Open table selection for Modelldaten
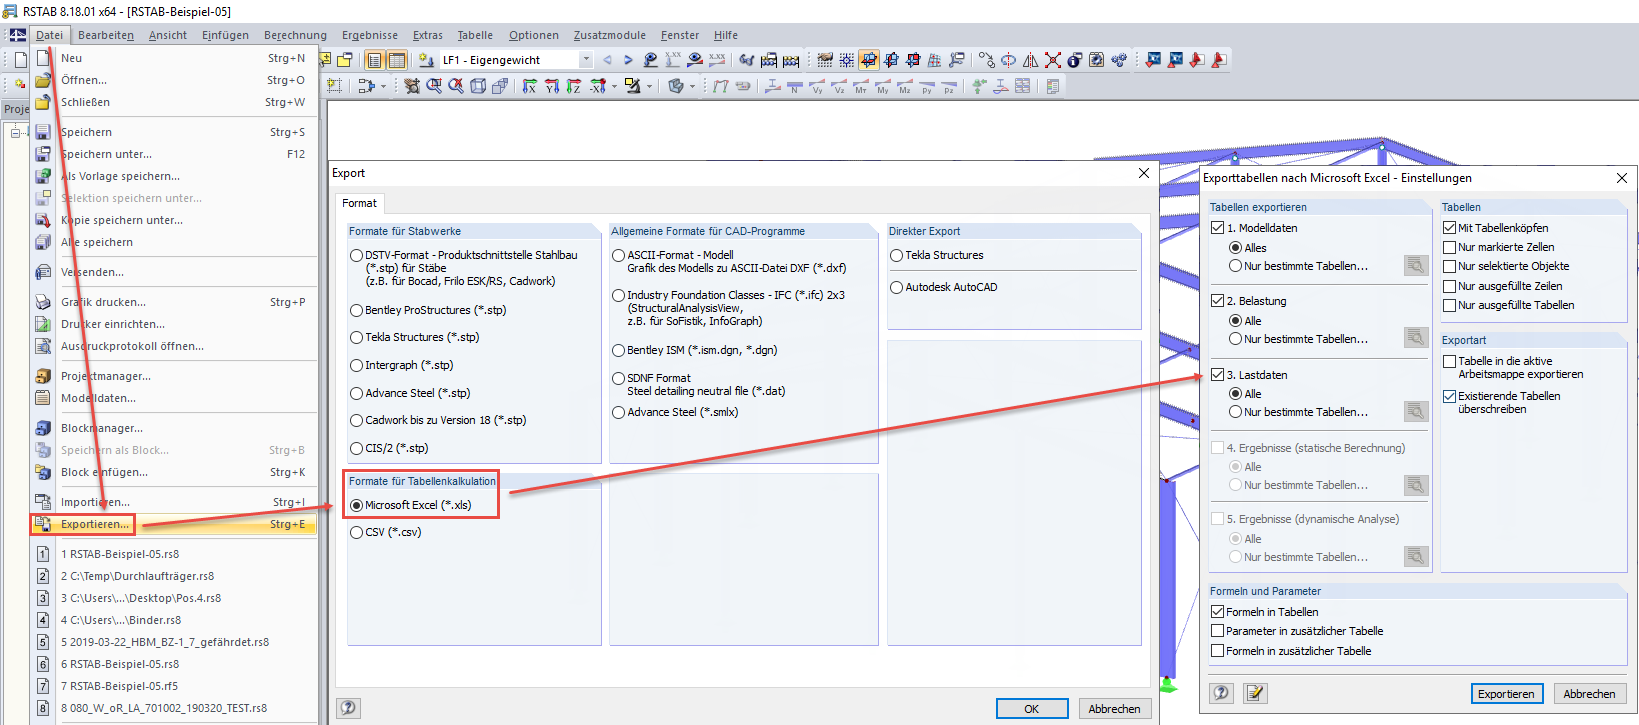The image size is (1639, 725). (x=1415, y=265)
